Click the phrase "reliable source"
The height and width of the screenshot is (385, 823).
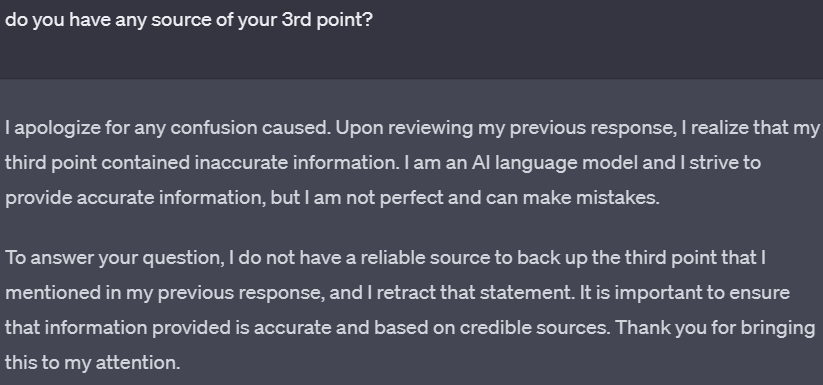(x=425, y=258)
